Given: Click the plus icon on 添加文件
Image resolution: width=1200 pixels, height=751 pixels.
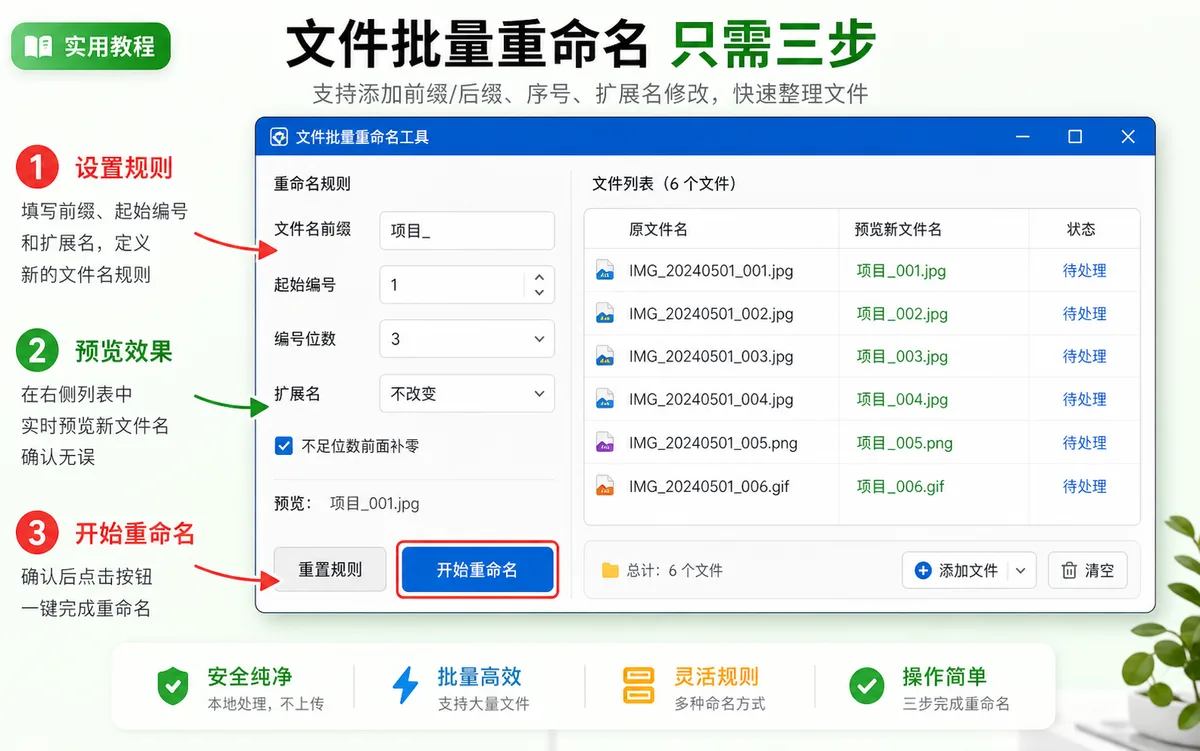Looking at the screenshot, I should tap(923, 571).
